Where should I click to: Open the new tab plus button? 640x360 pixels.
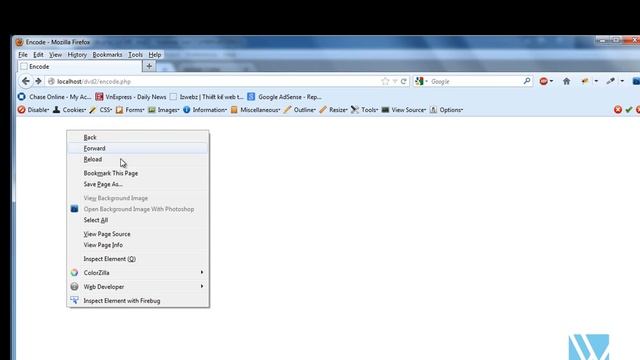[x=149, y=66]
